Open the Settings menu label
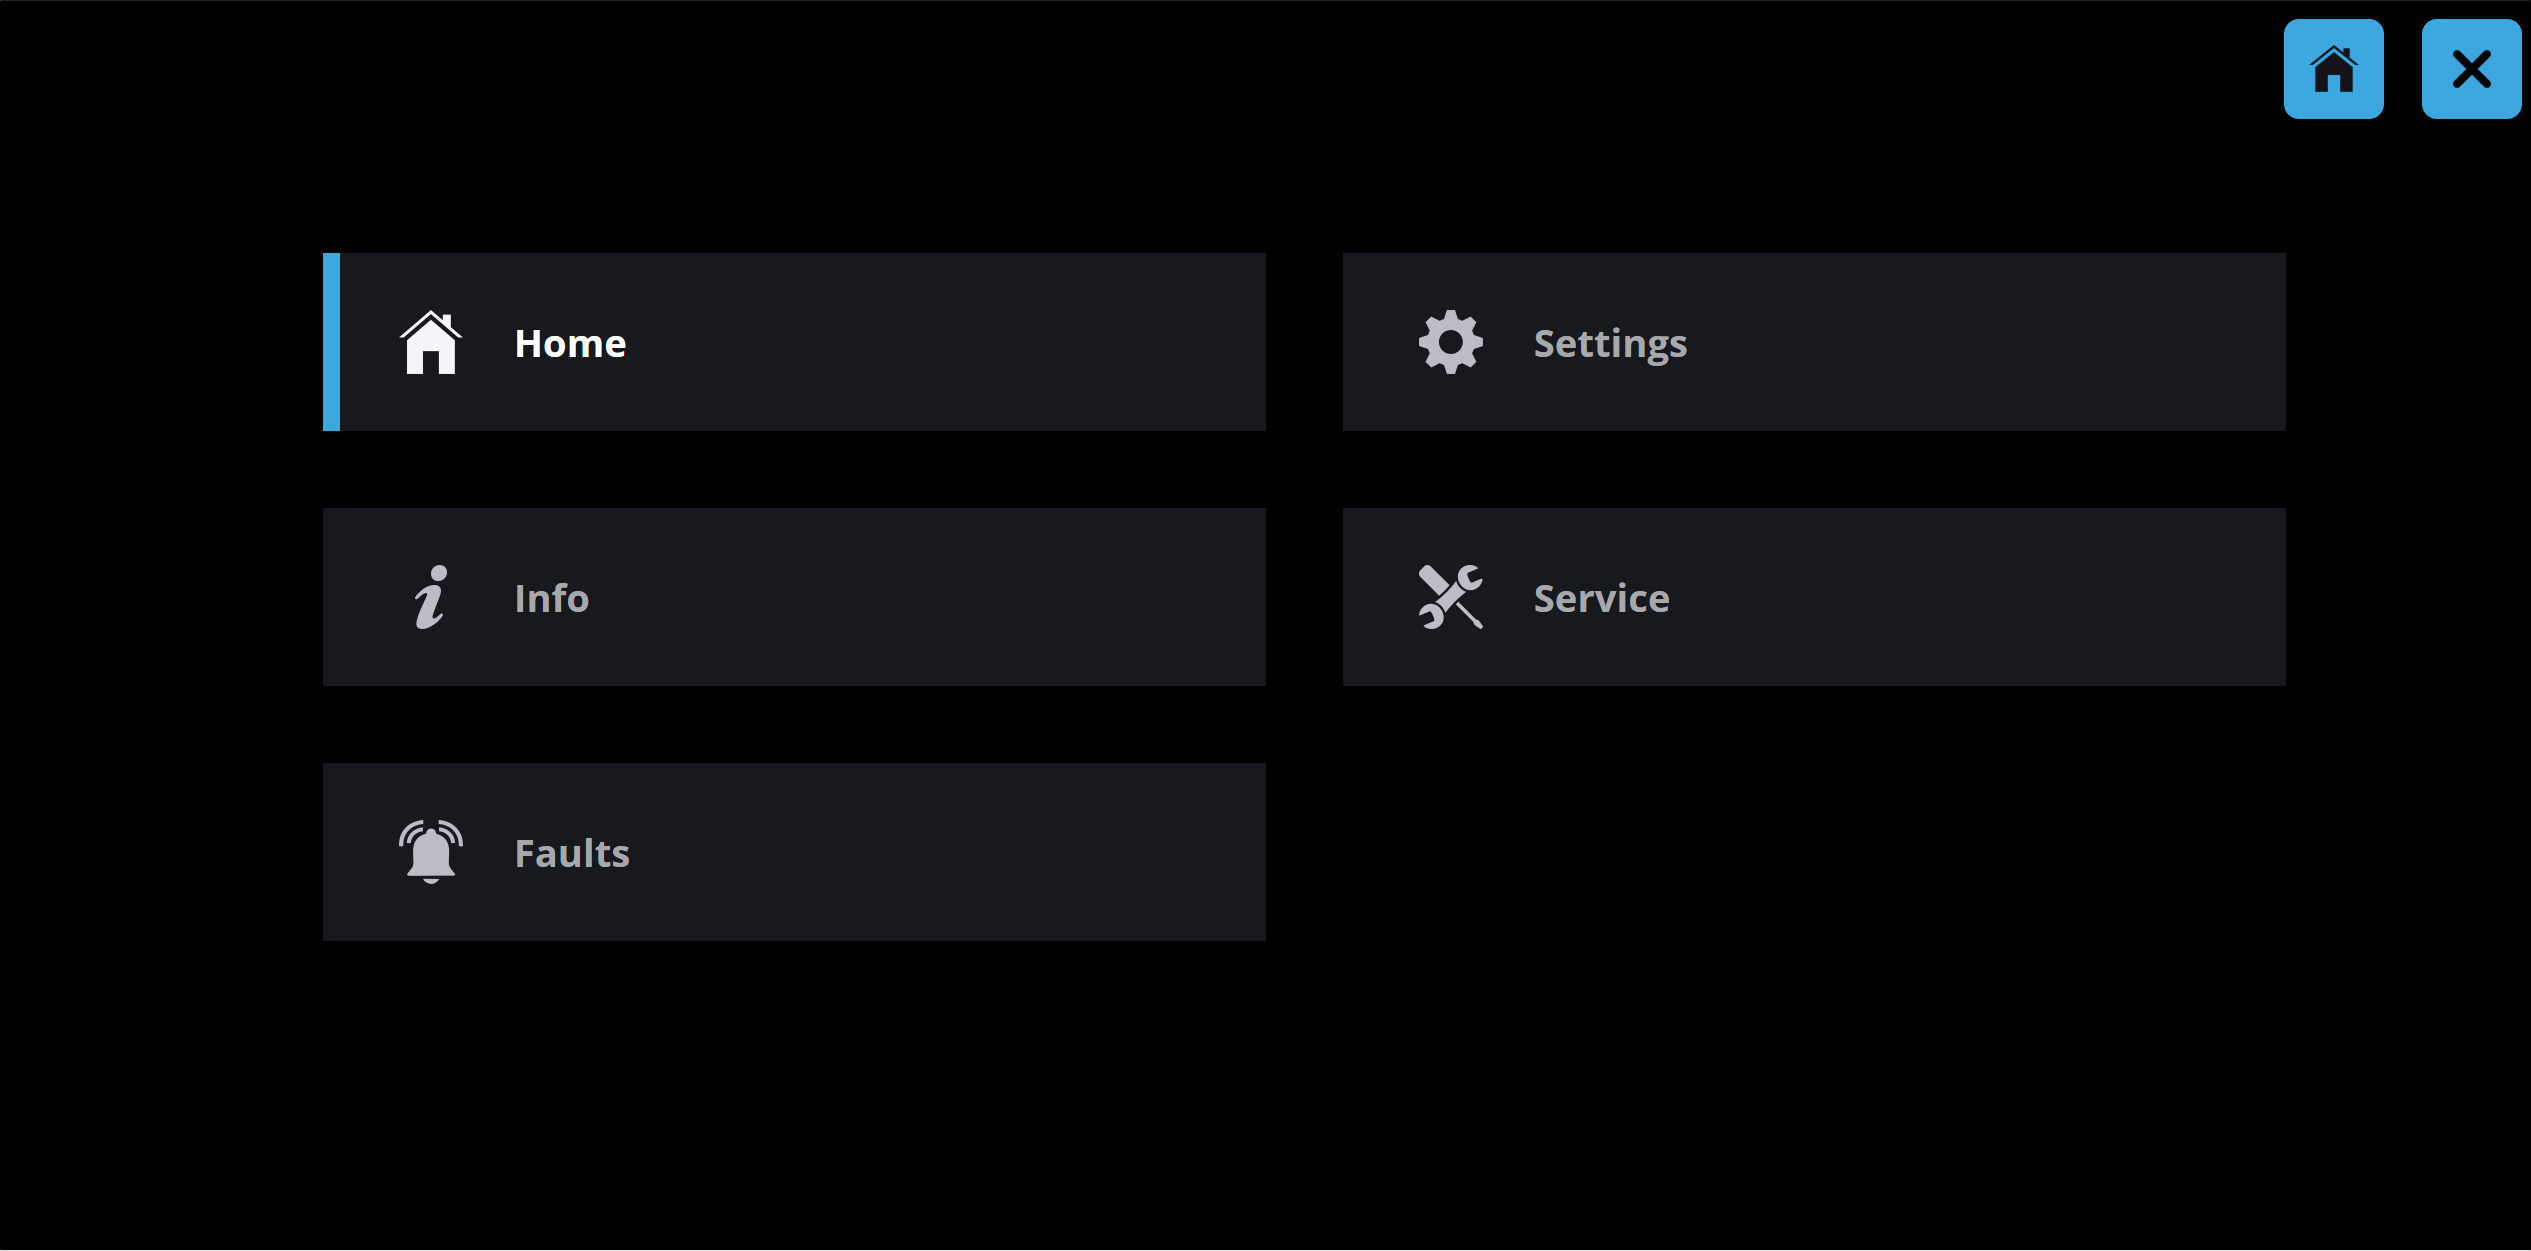 [x=1610, y=344]
